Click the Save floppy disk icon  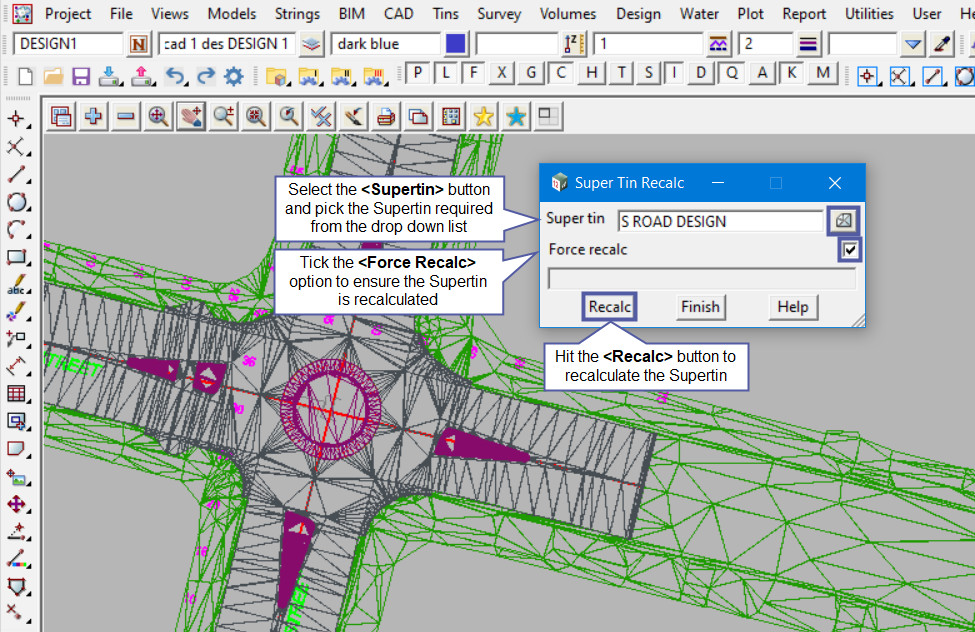81,75
